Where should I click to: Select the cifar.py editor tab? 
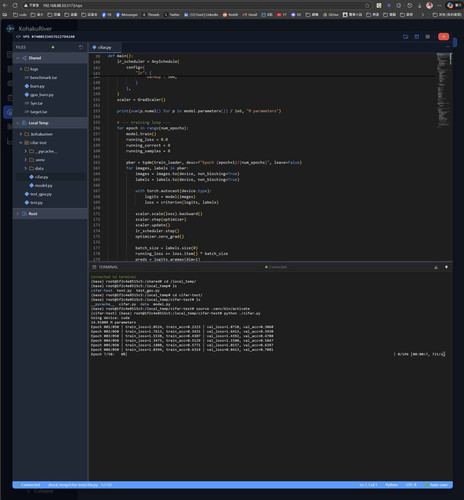coord(104,47)
